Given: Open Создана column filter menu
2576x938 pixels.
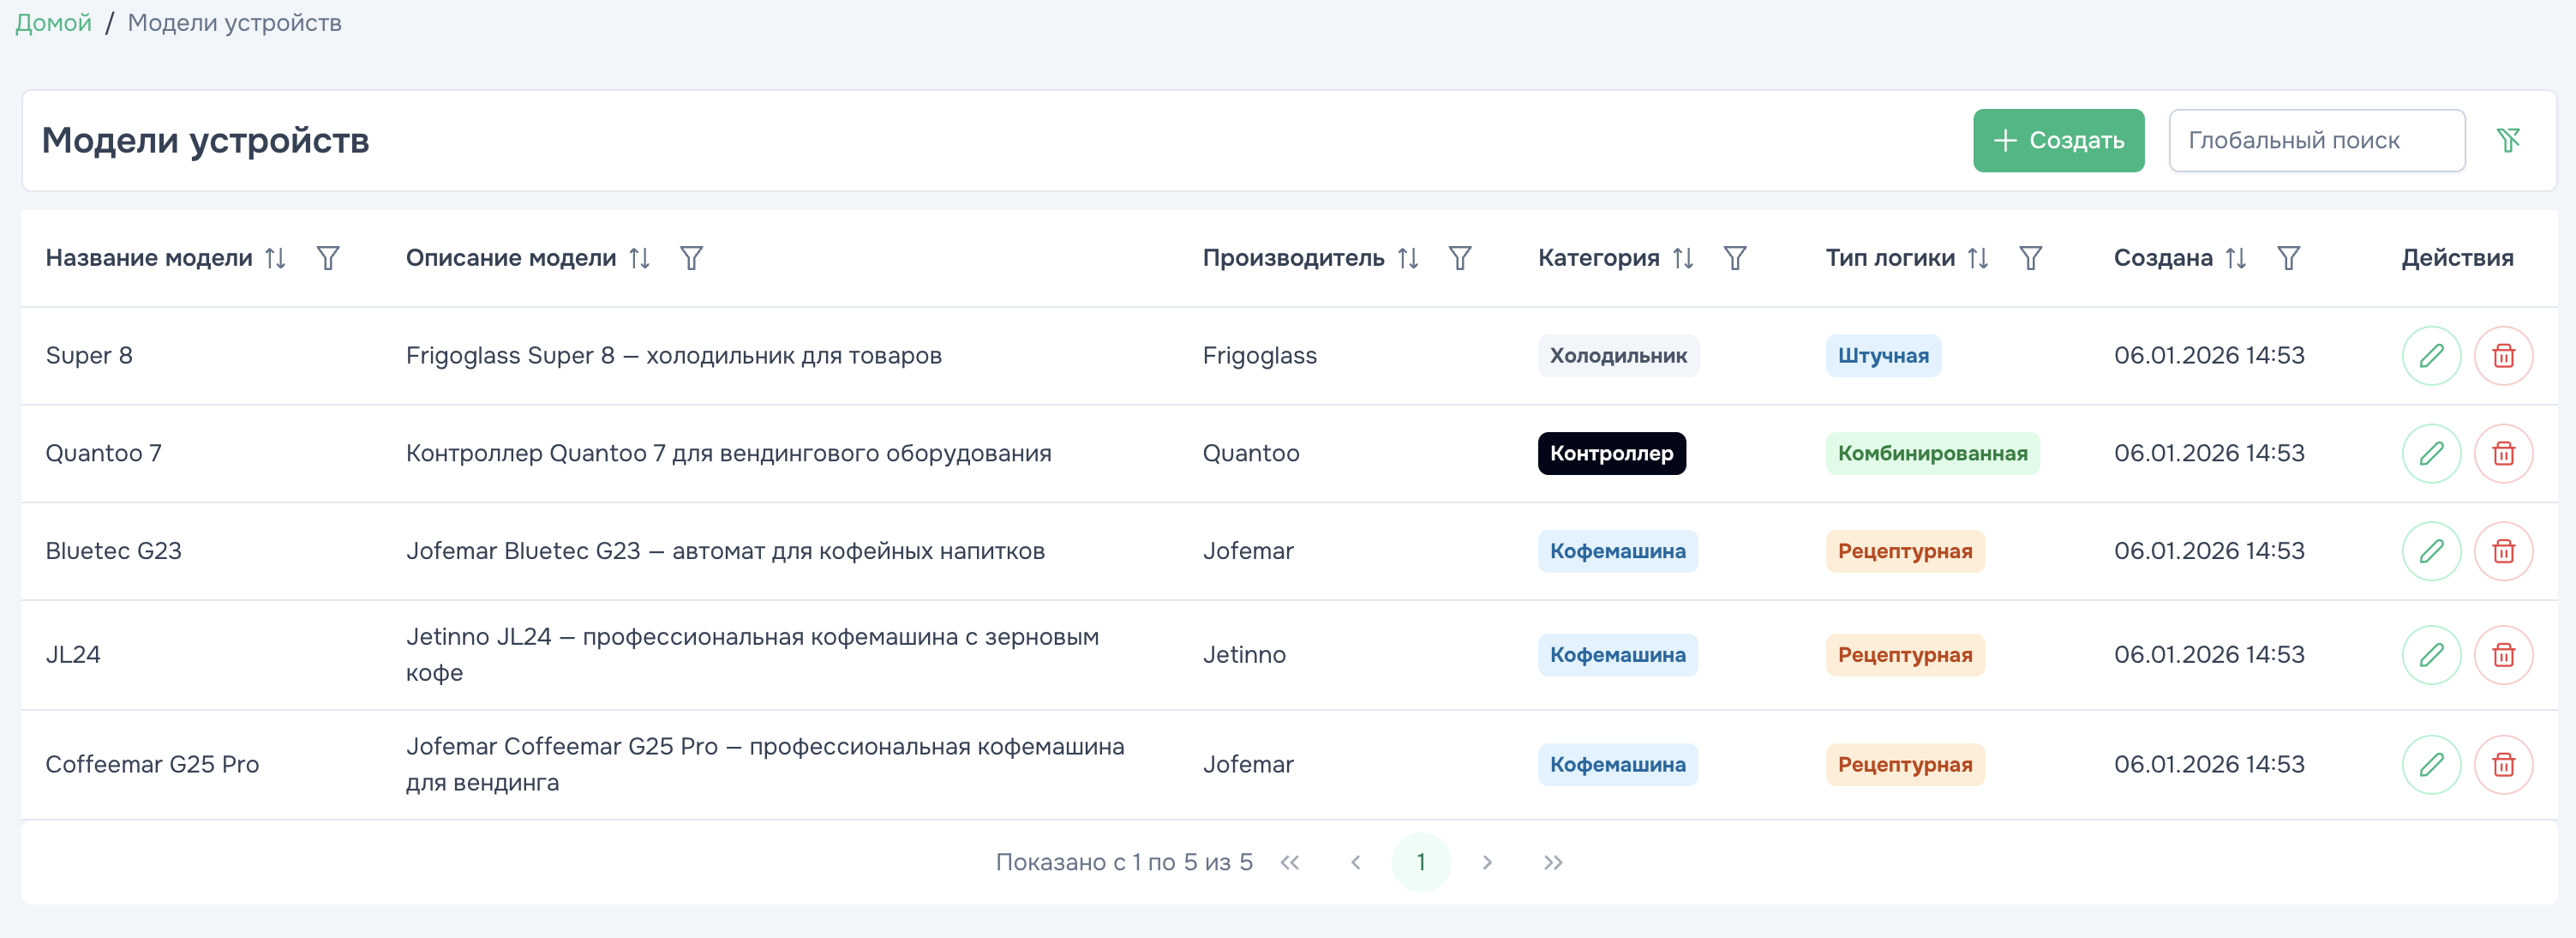Looking at the screenshot, I should pyautogui.click(x=2288, y=258).
